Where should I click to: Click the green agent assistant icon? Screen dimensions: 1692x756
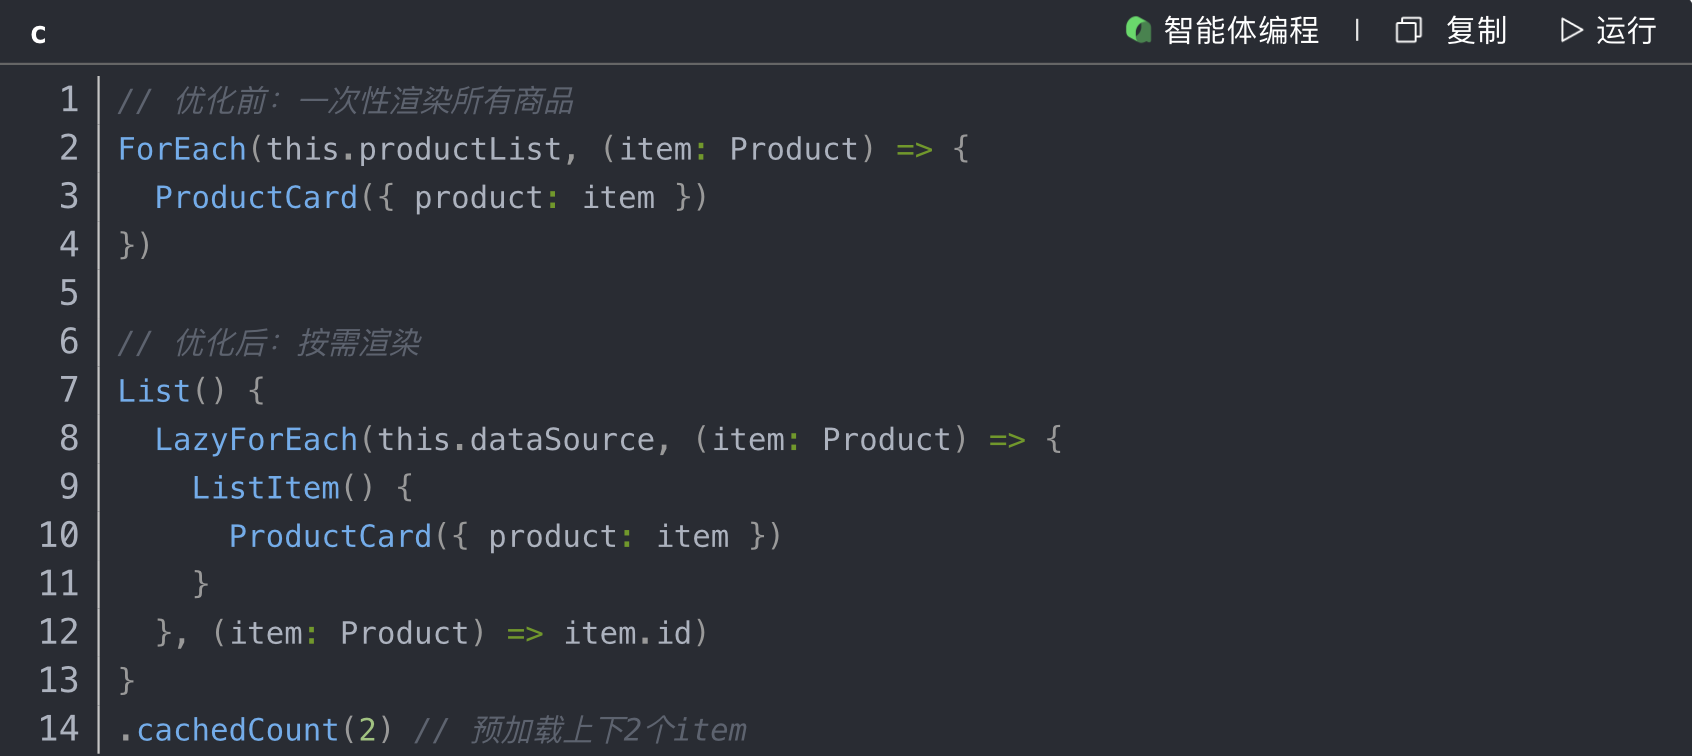(1138, 31)
